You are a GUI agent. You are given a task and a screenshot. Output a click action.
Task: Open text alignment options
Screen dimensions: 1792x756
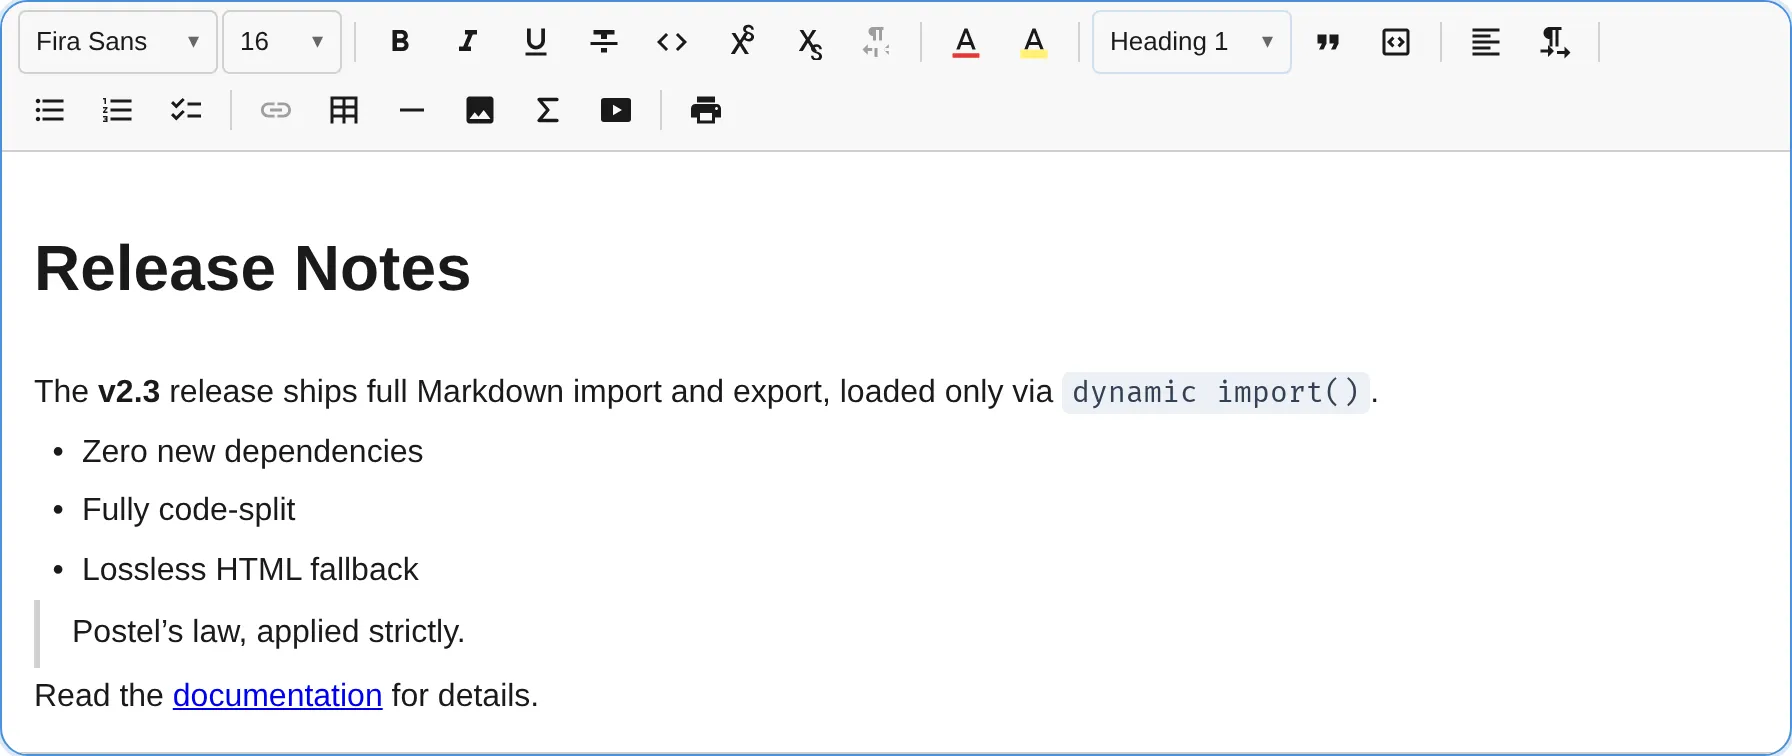pyautogui.click(x=1486, y=42)
